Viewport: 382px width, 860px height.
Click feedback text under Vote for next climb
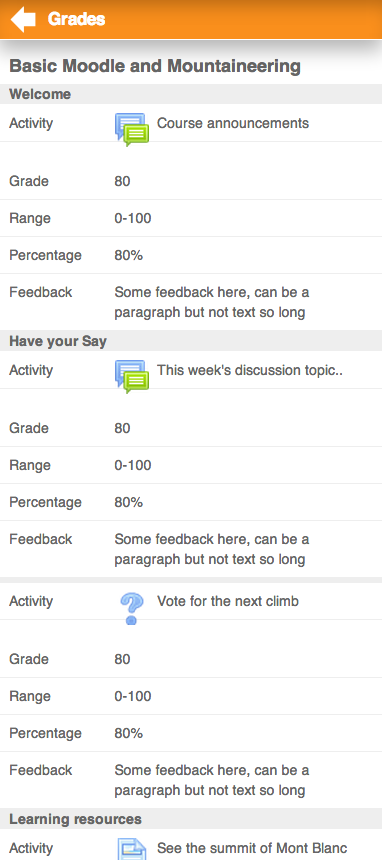click(x=212, y=780)
